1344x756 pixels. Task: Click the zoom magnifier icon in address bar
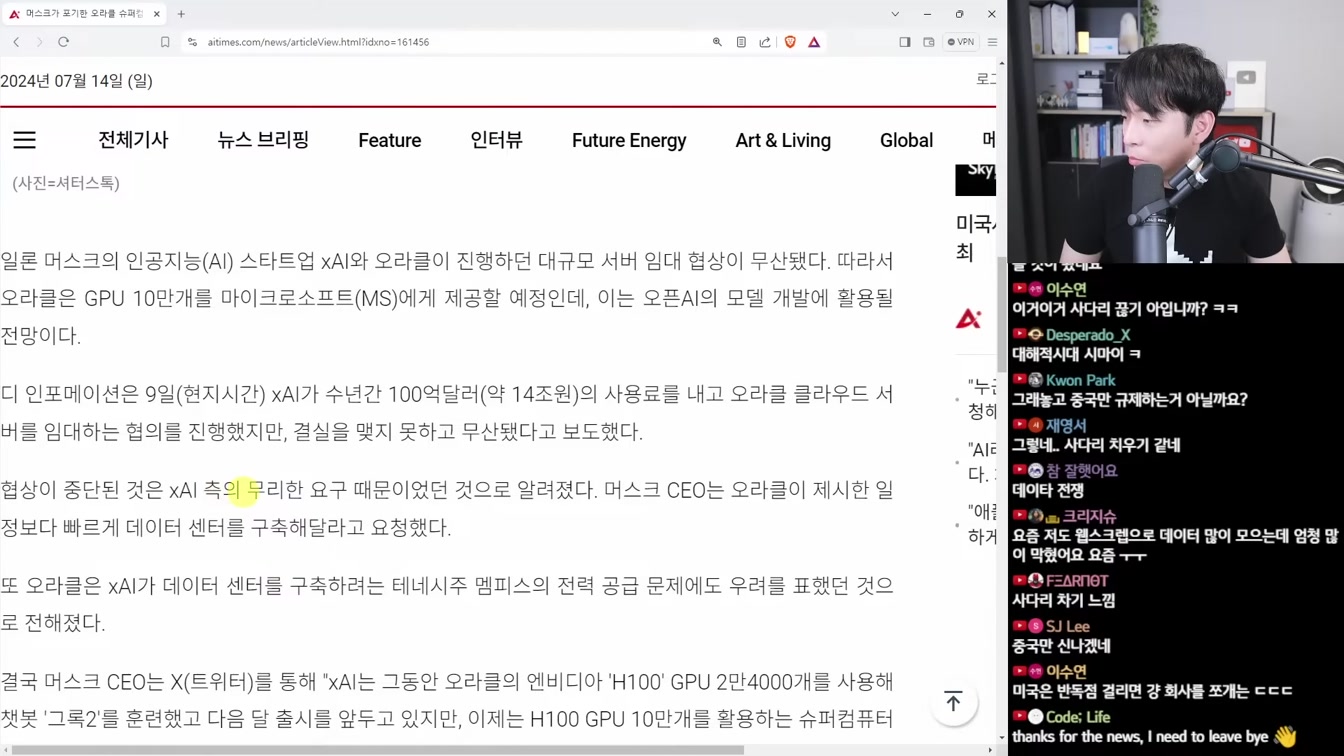click(717, 42)
